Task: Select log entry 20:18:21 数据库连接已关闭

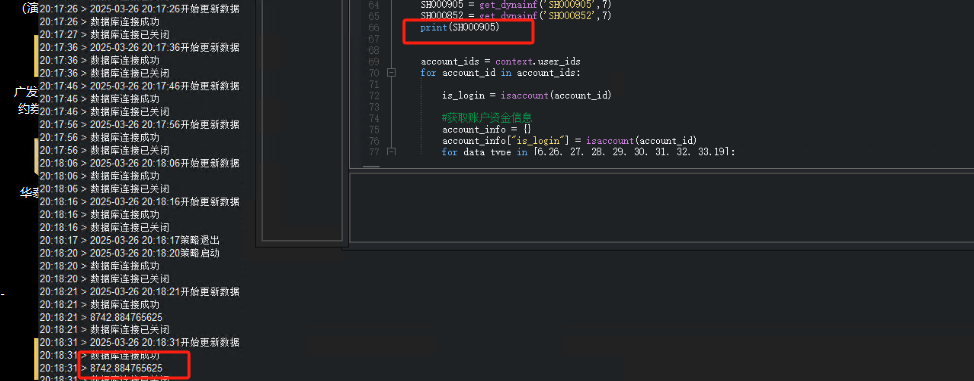Action: 104,329
